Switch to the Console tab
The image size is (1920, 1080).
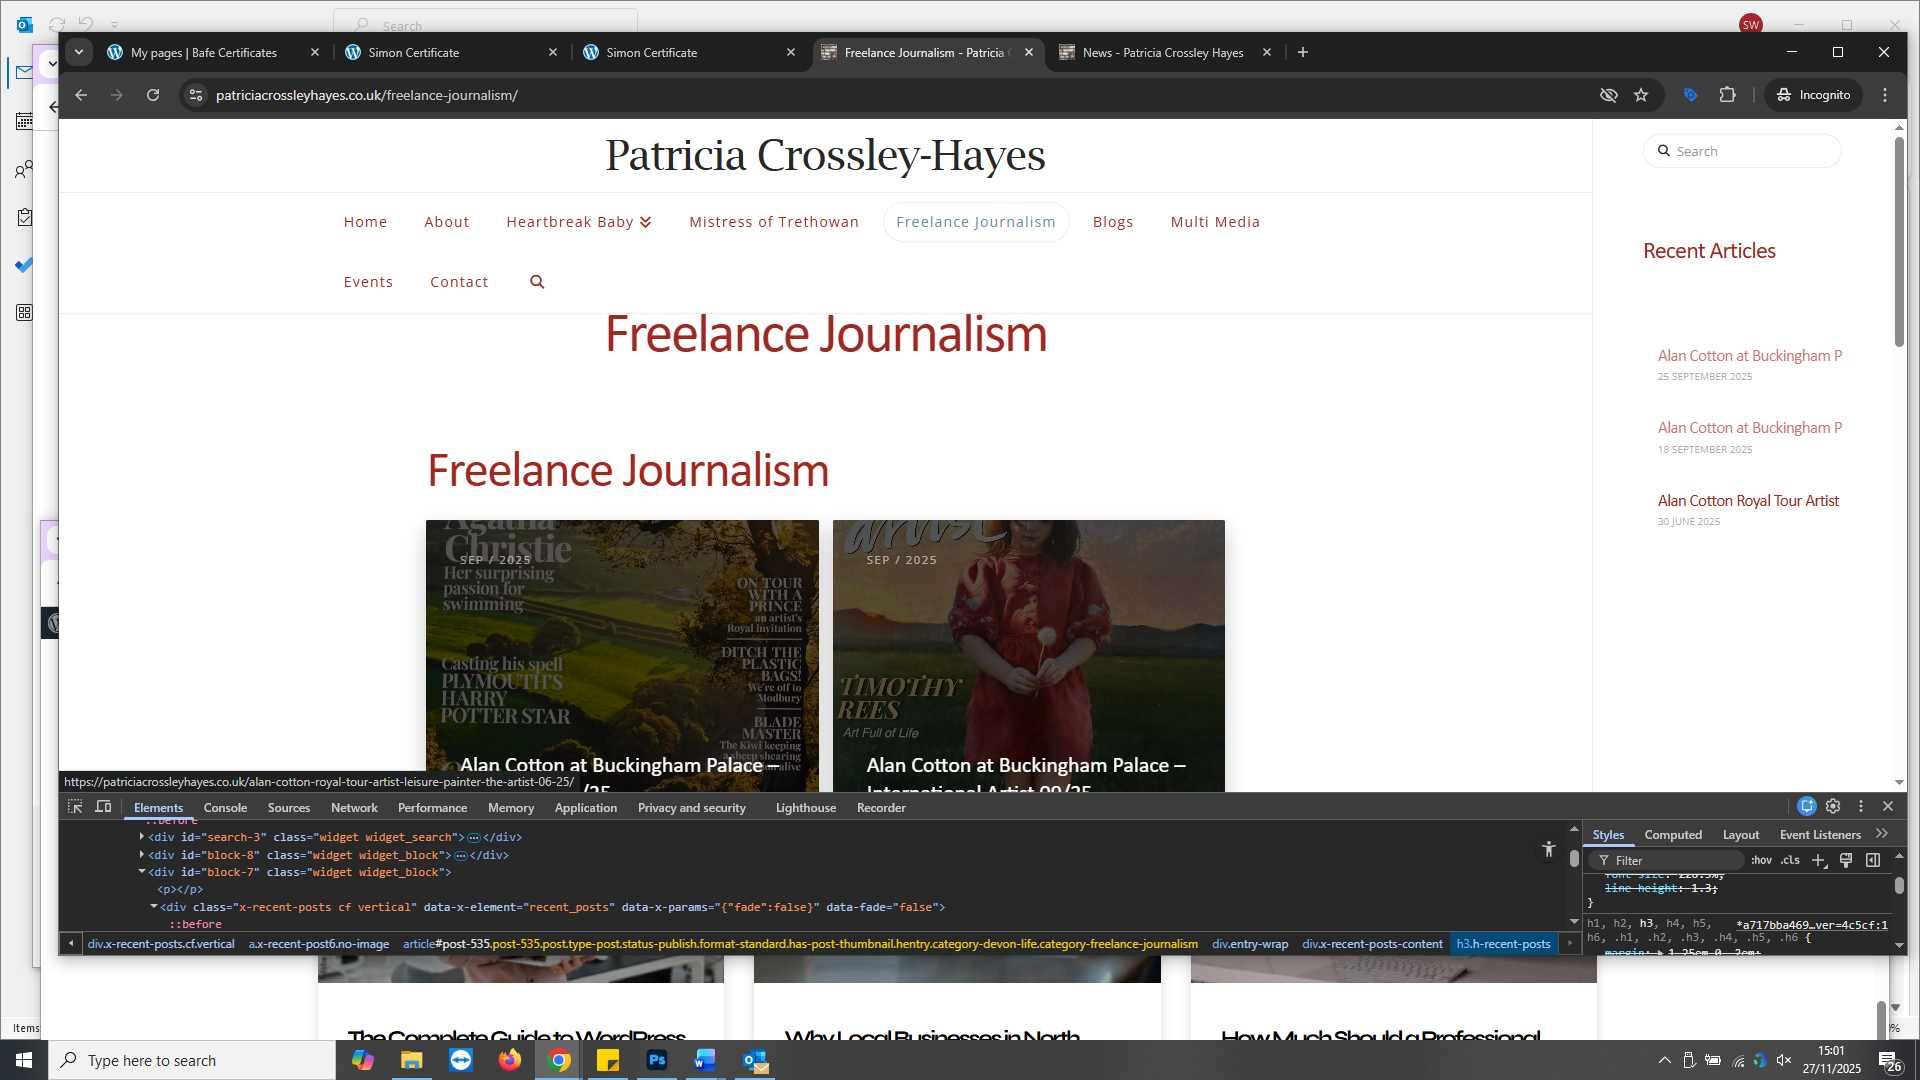(x=225, y=808)
